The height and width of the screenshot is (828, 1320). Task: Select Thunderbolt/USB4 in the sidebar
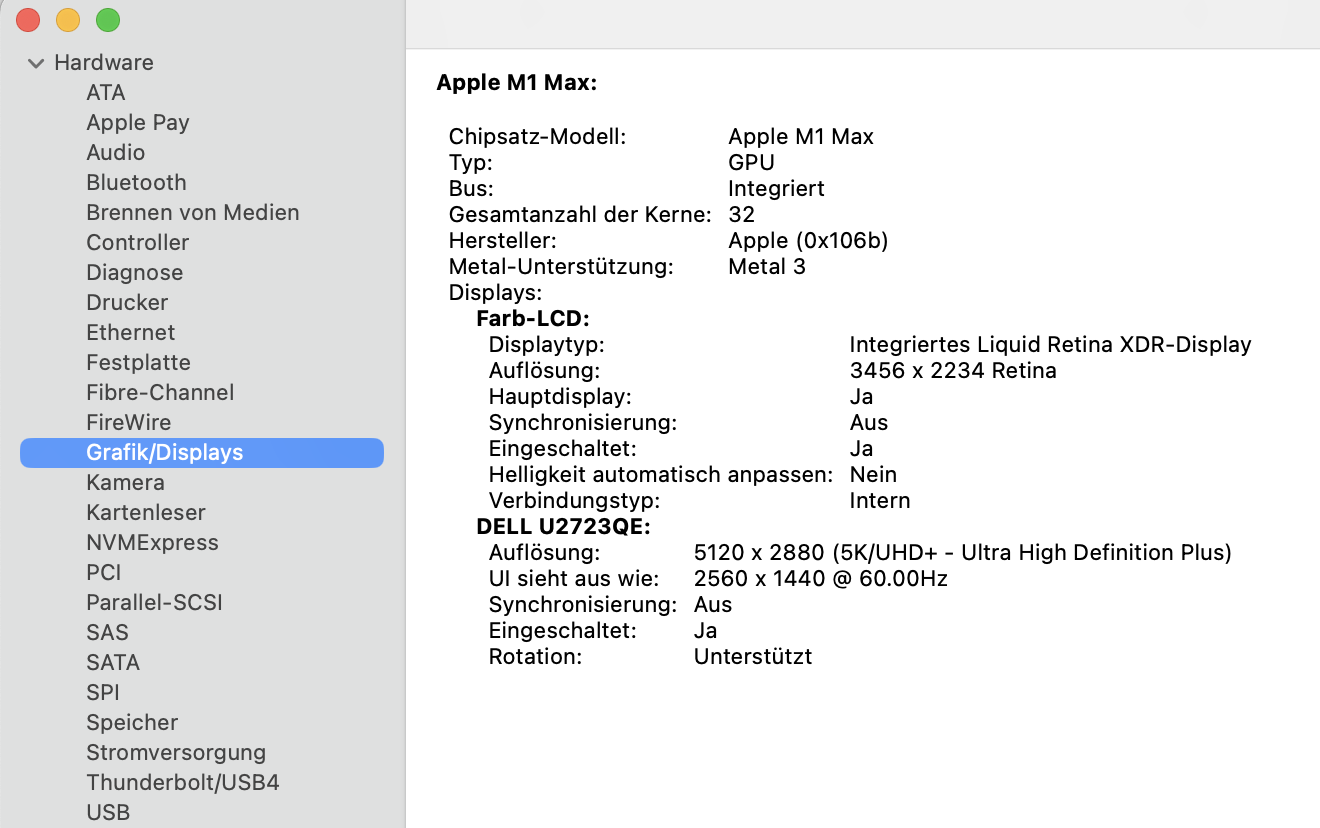click(x=183, y=783)
